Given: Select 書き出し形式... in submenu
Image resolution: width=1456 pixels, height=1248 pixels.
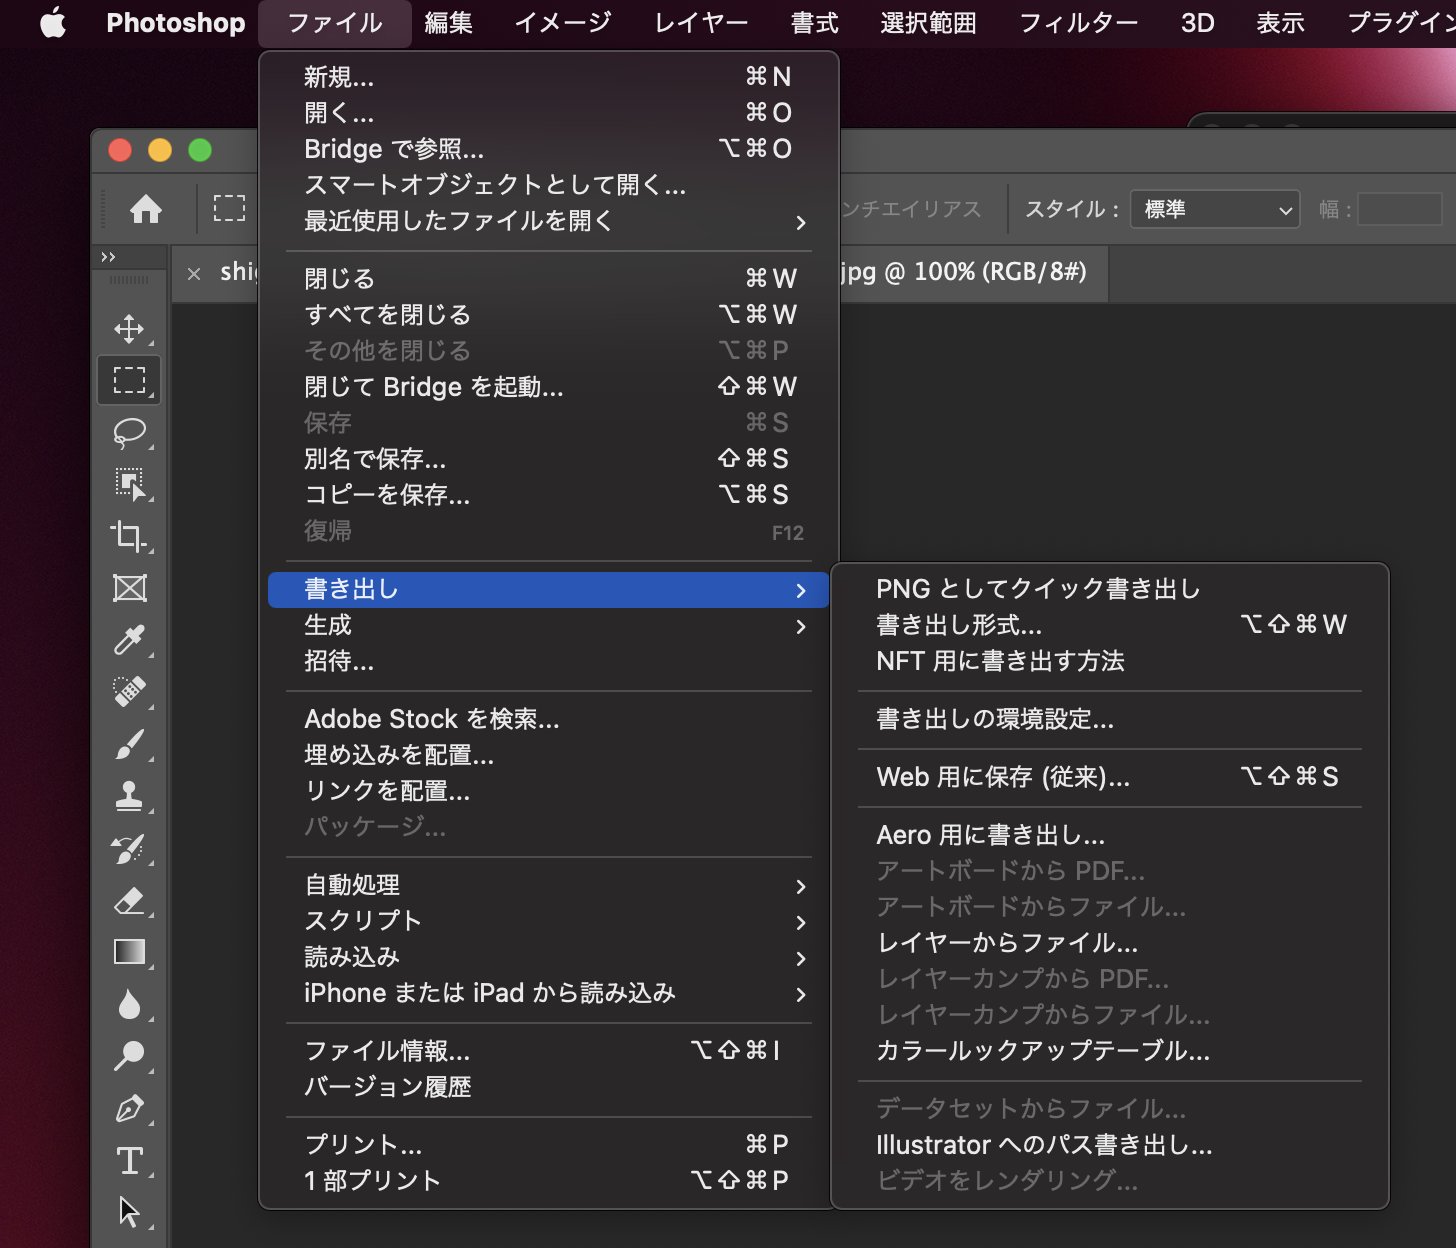Looking at the screenshot, I should pos(1110,625).
